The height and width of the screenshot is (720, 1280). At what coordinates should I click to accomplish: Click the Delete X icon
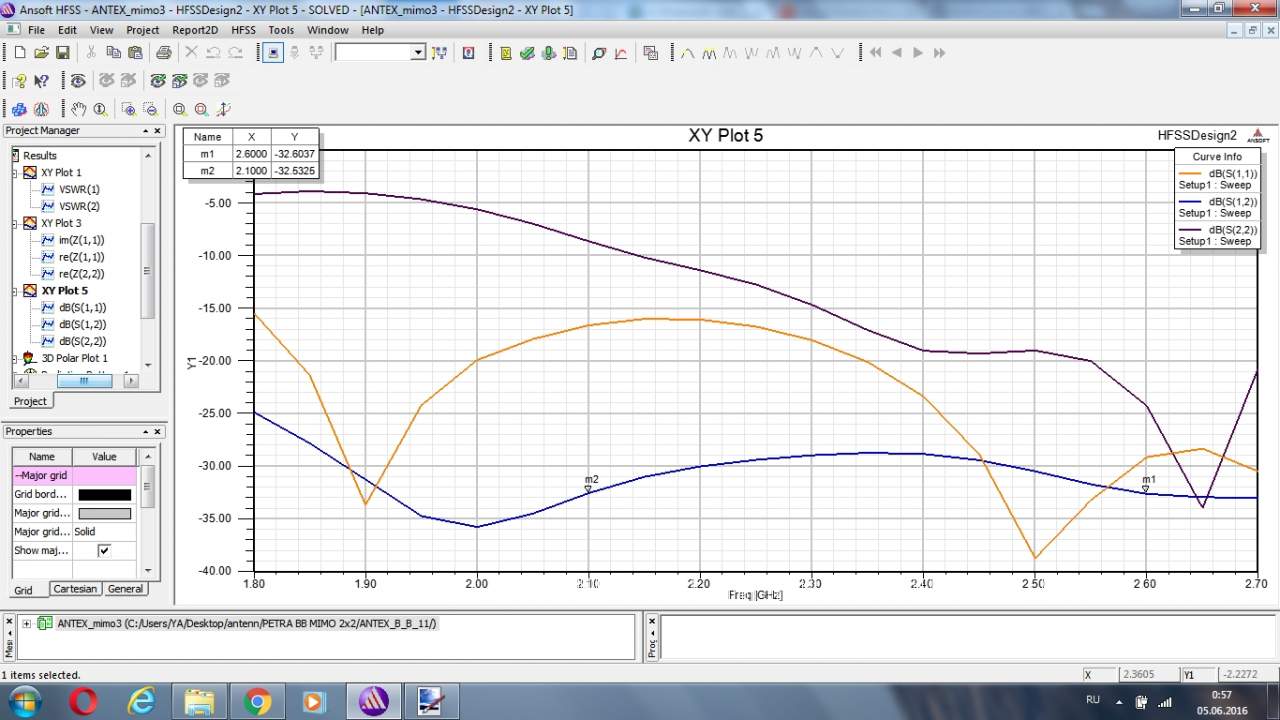click(x=191, y=53)
